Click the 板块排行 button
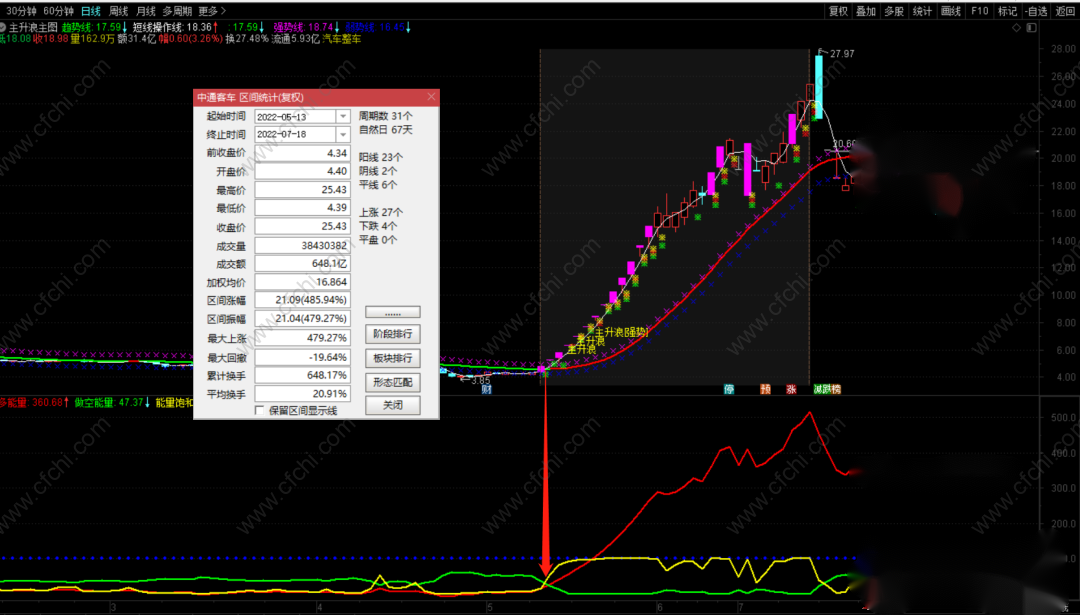This screenshot has width=1080, height=615. [x=393, y=358]
